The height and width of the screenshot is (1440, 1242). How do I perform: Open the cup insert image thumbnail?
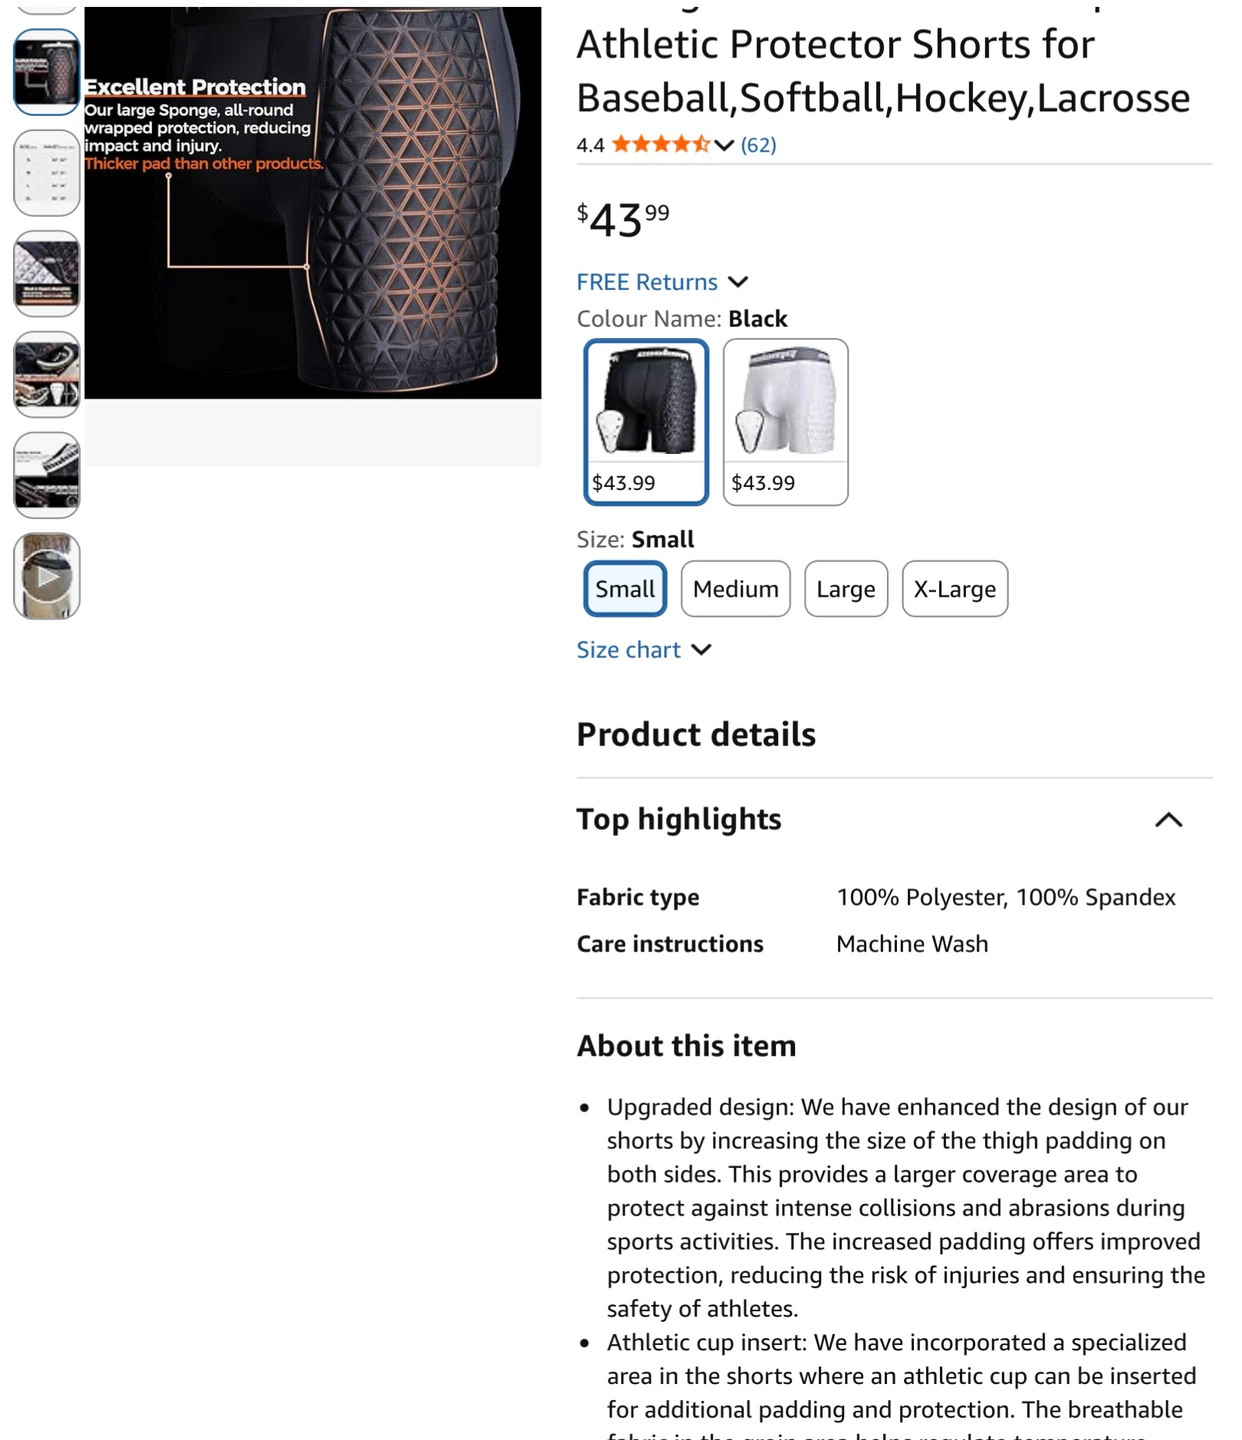(47, 375)
